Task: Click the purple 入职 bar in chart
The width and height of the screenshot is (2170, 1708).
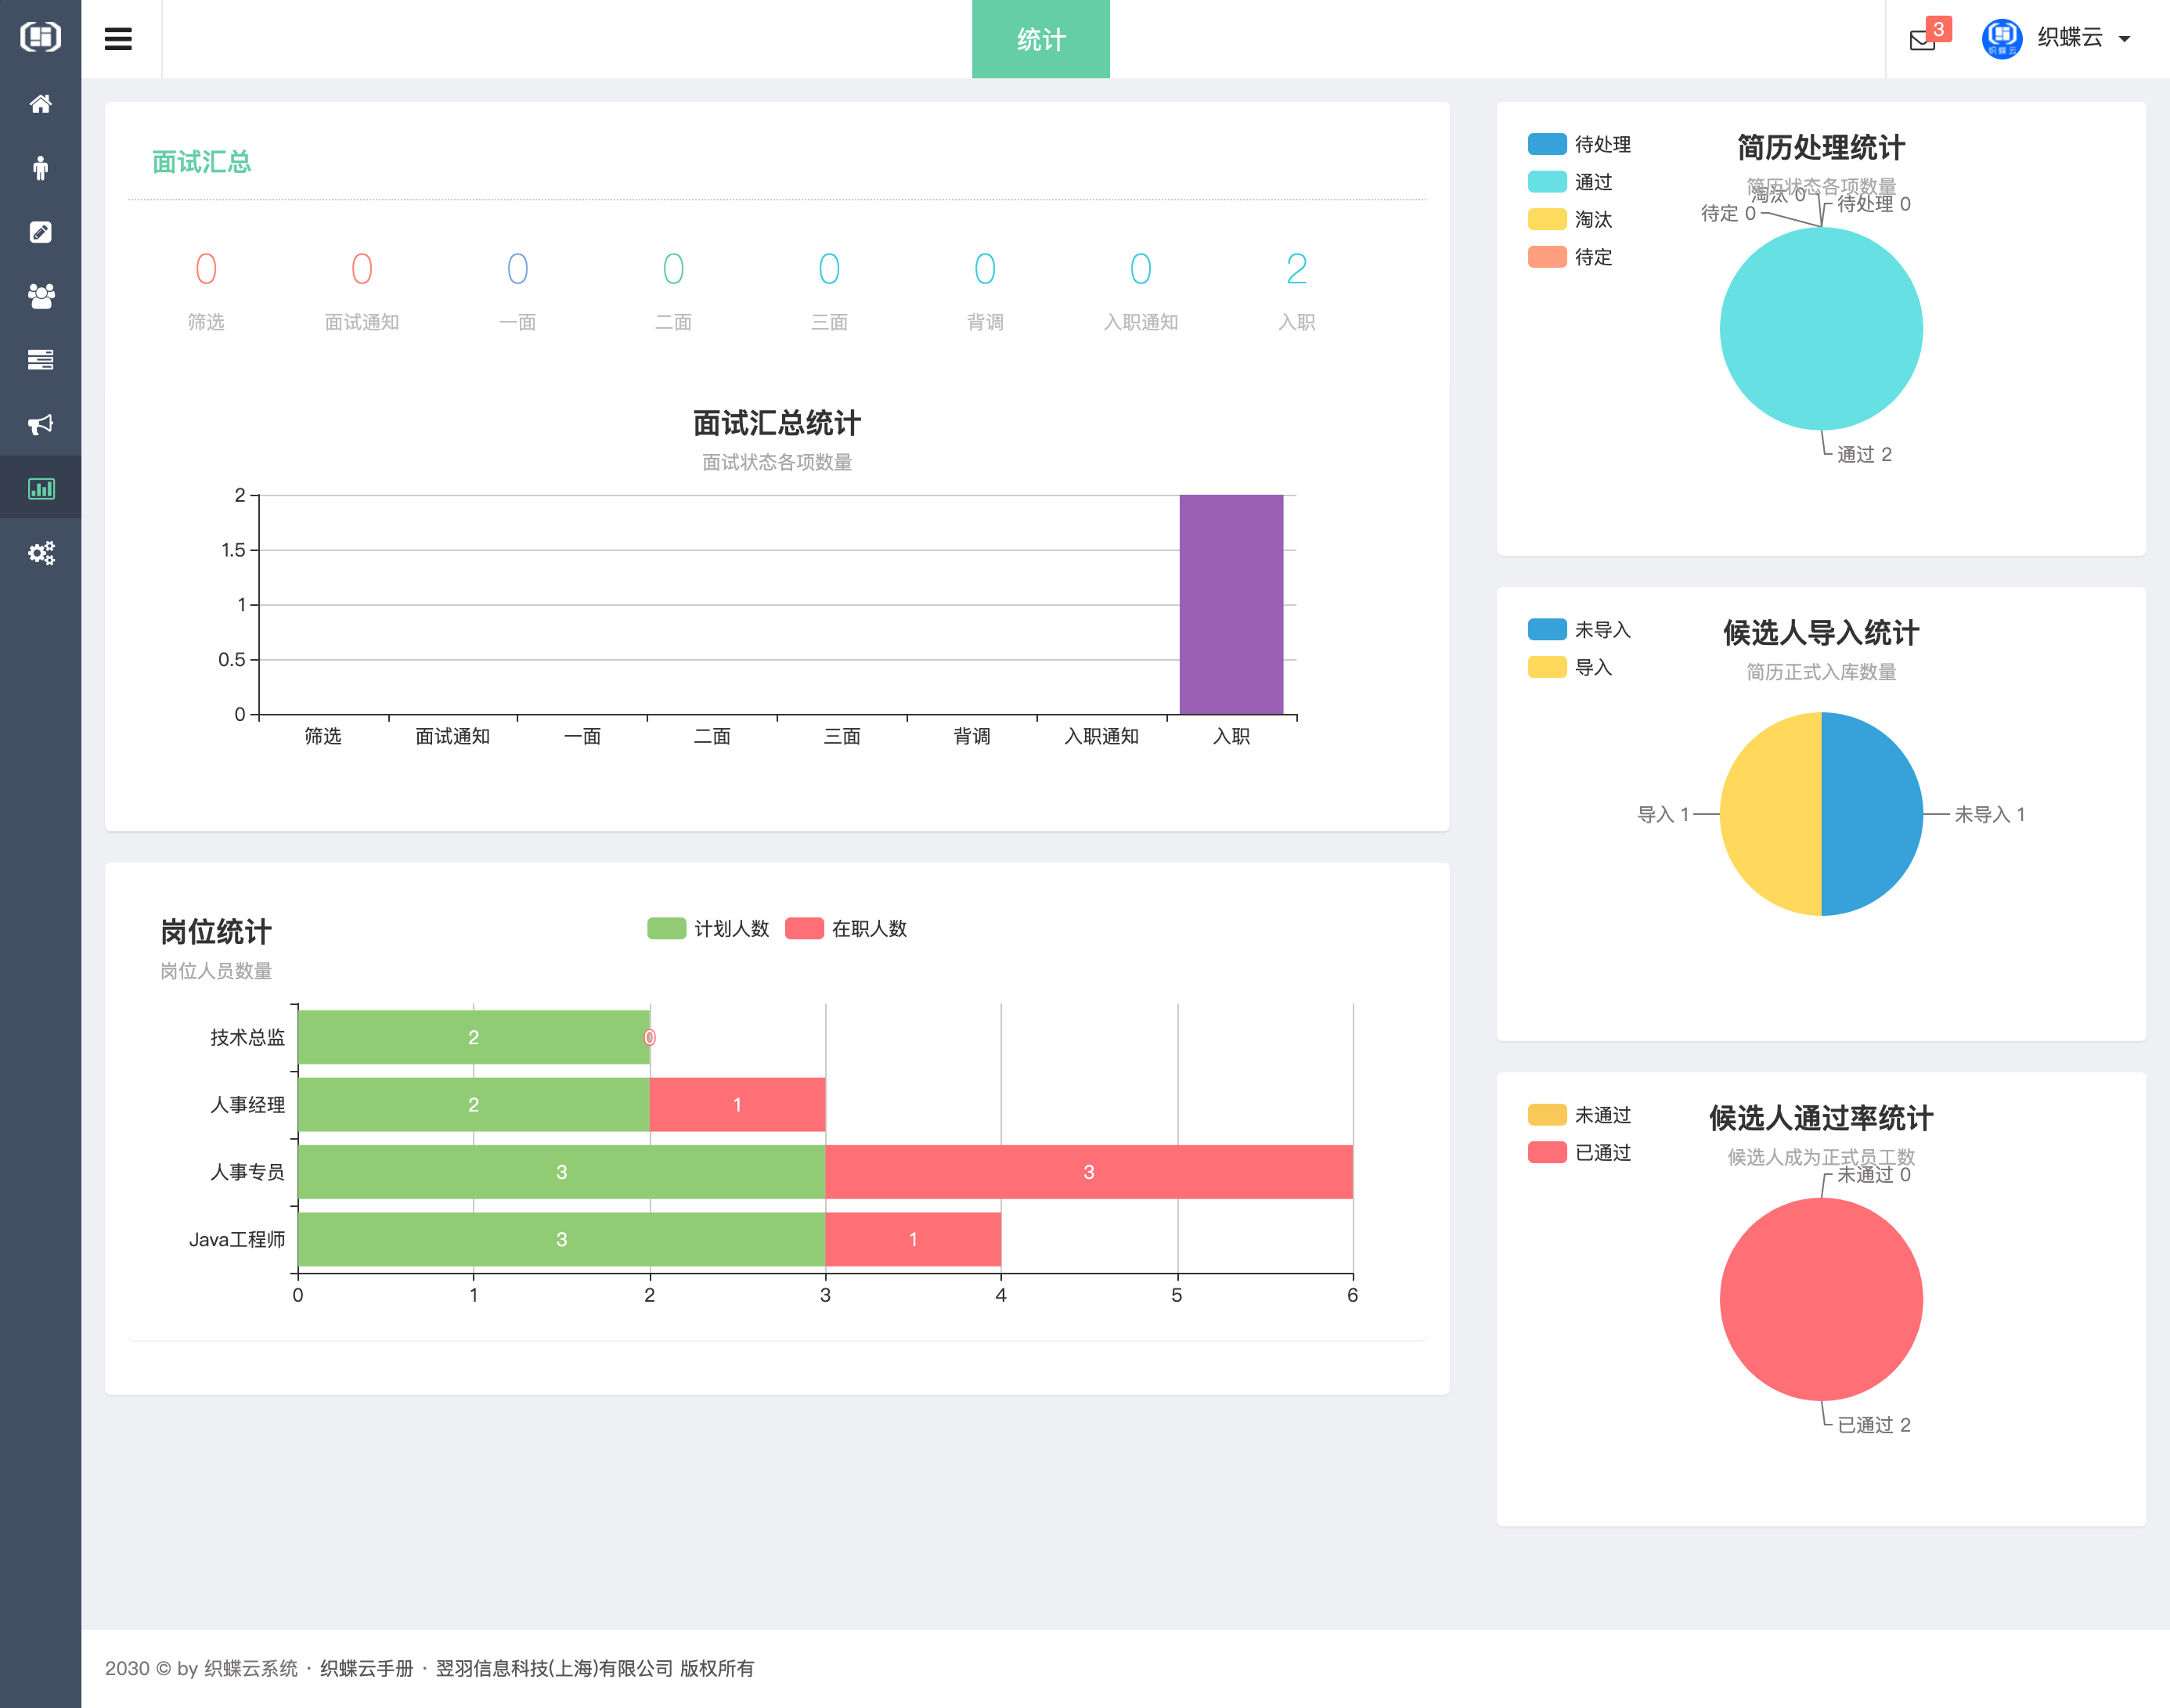Action: (x=1230, y=604)
